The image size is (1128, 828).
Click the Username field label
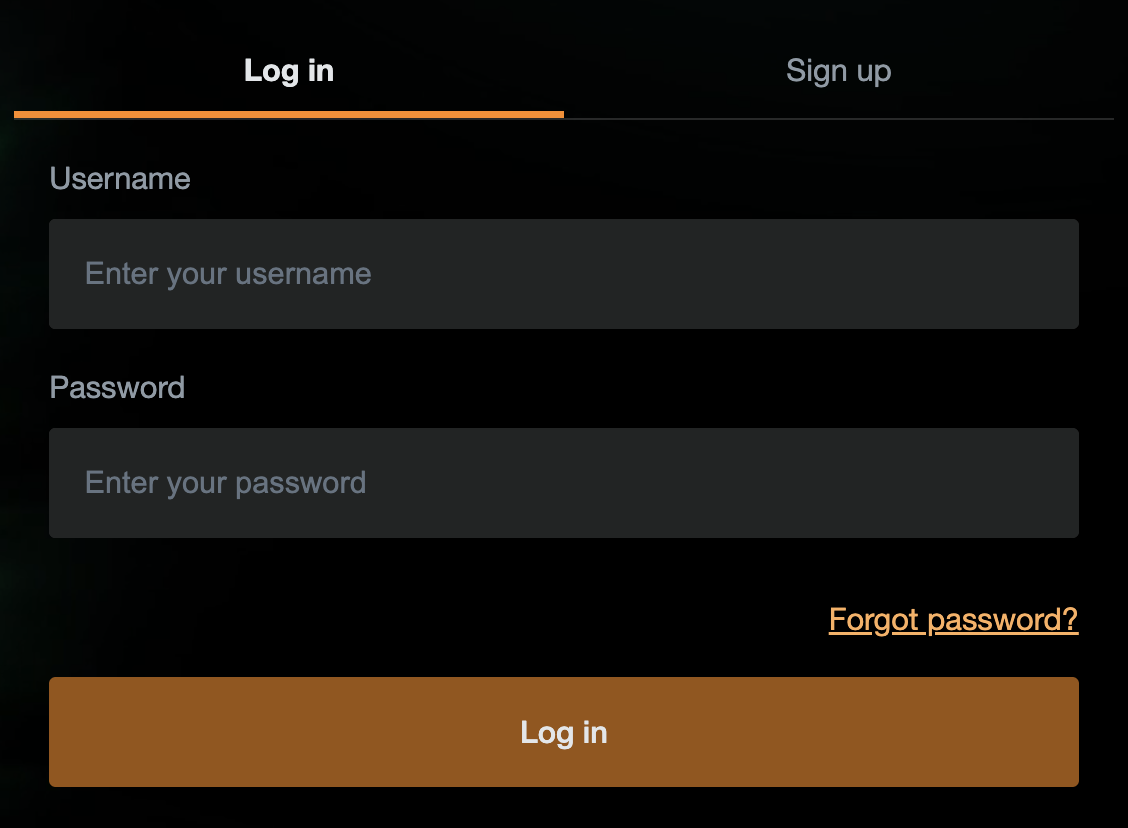(x=120, y=179)
